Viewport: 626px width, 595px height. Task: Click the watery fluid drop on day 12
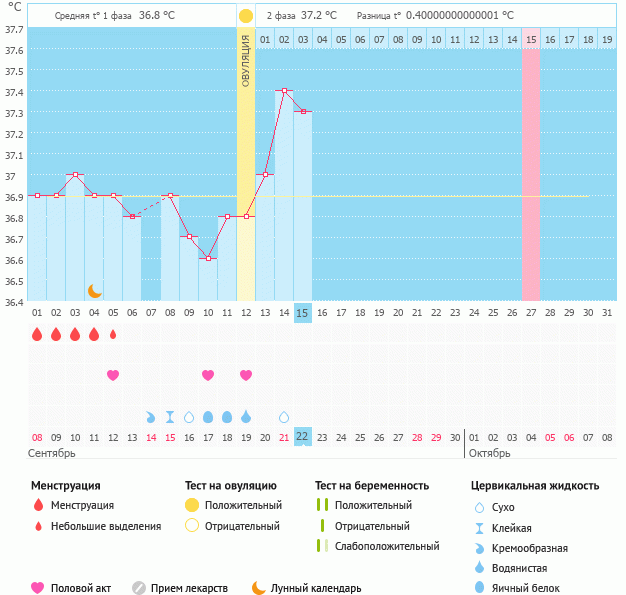pyautogui.click(x=246, y=416)
